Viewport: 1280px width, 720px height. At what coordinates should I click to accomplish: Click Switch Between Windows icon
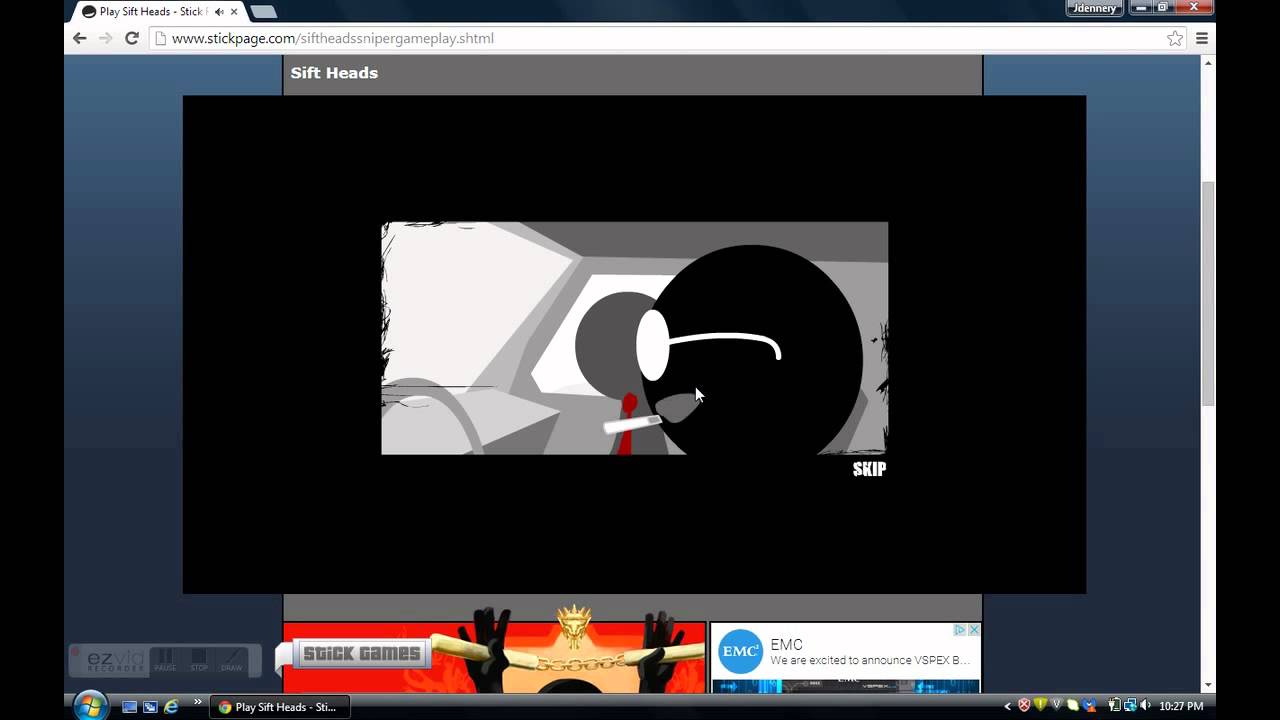pos(150,706)
